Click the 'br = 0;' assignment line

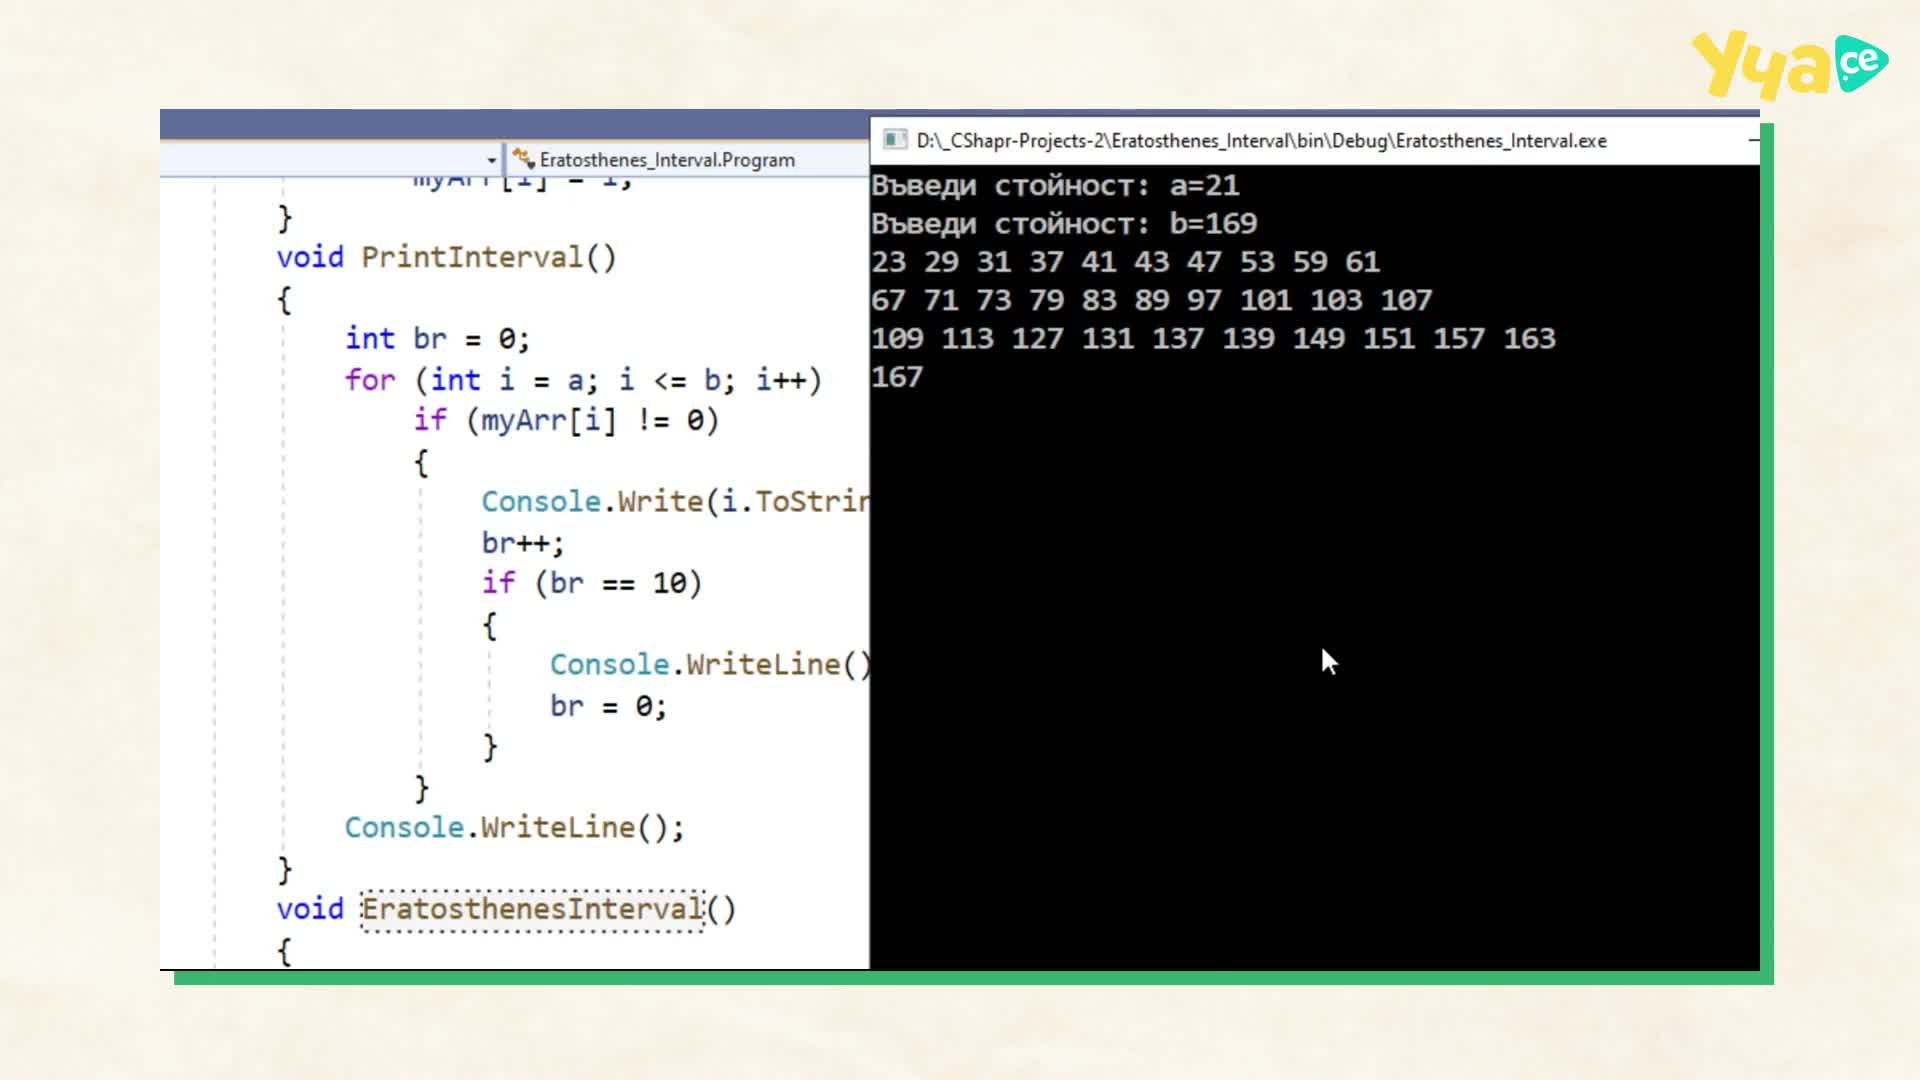[608, 706]
